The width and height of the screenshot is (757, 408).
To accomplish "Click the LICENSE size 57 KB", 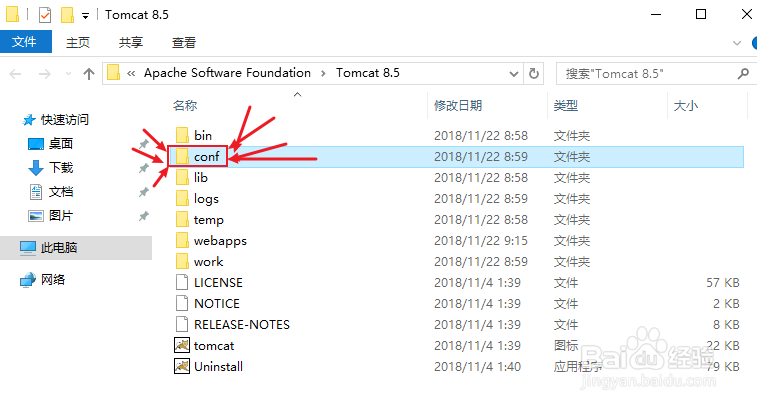I will (723, 282).
